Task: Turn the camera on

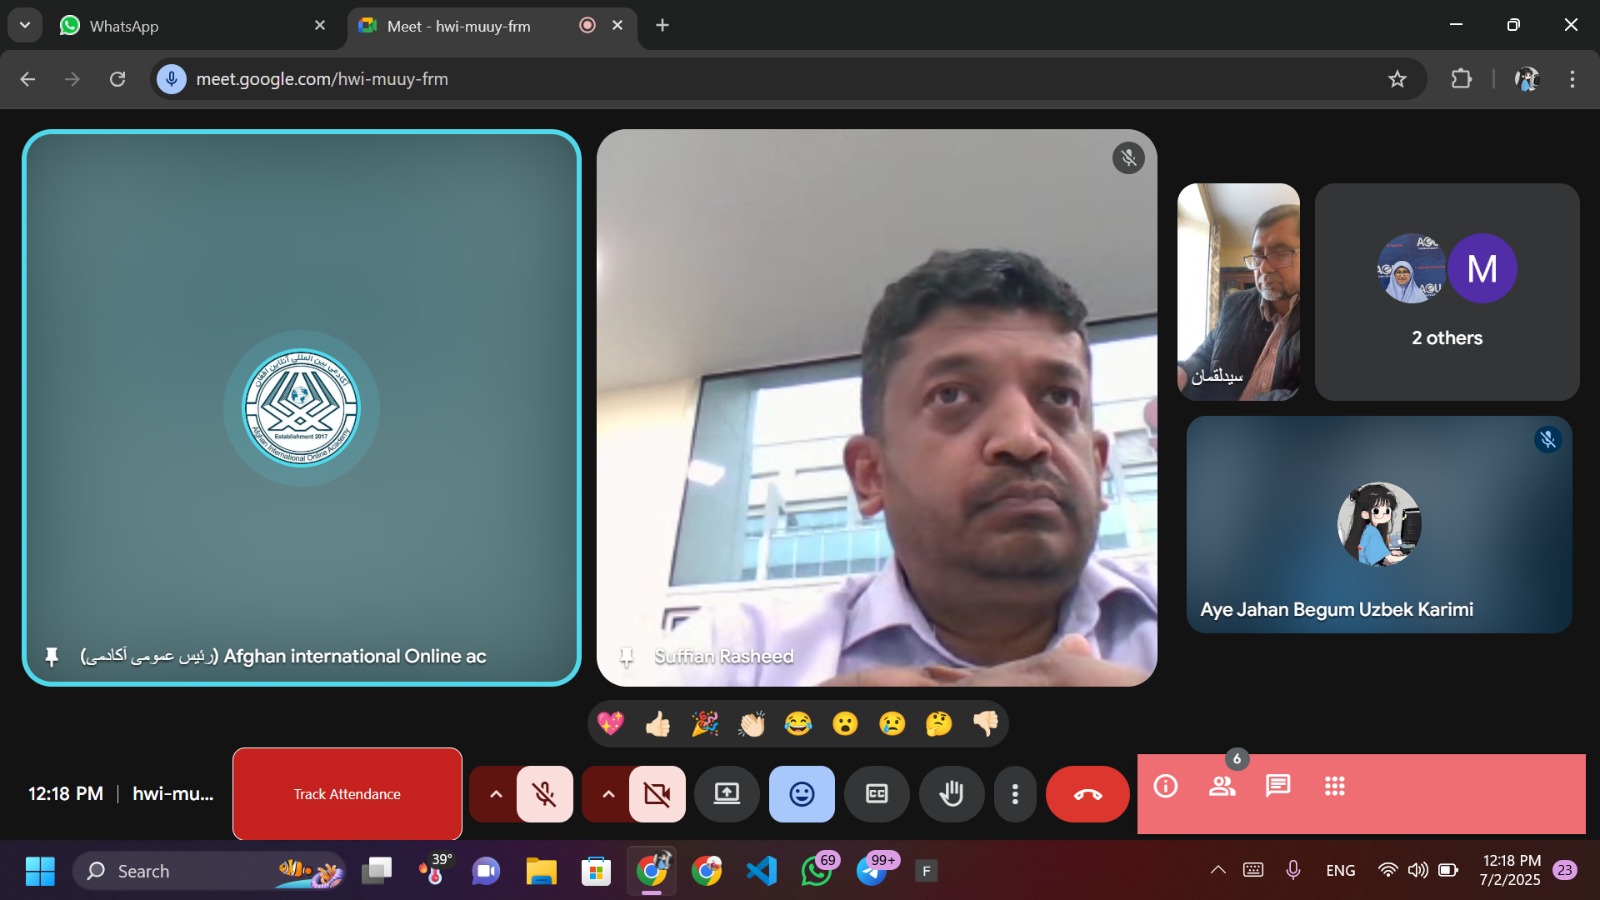Action: point(657,794)
